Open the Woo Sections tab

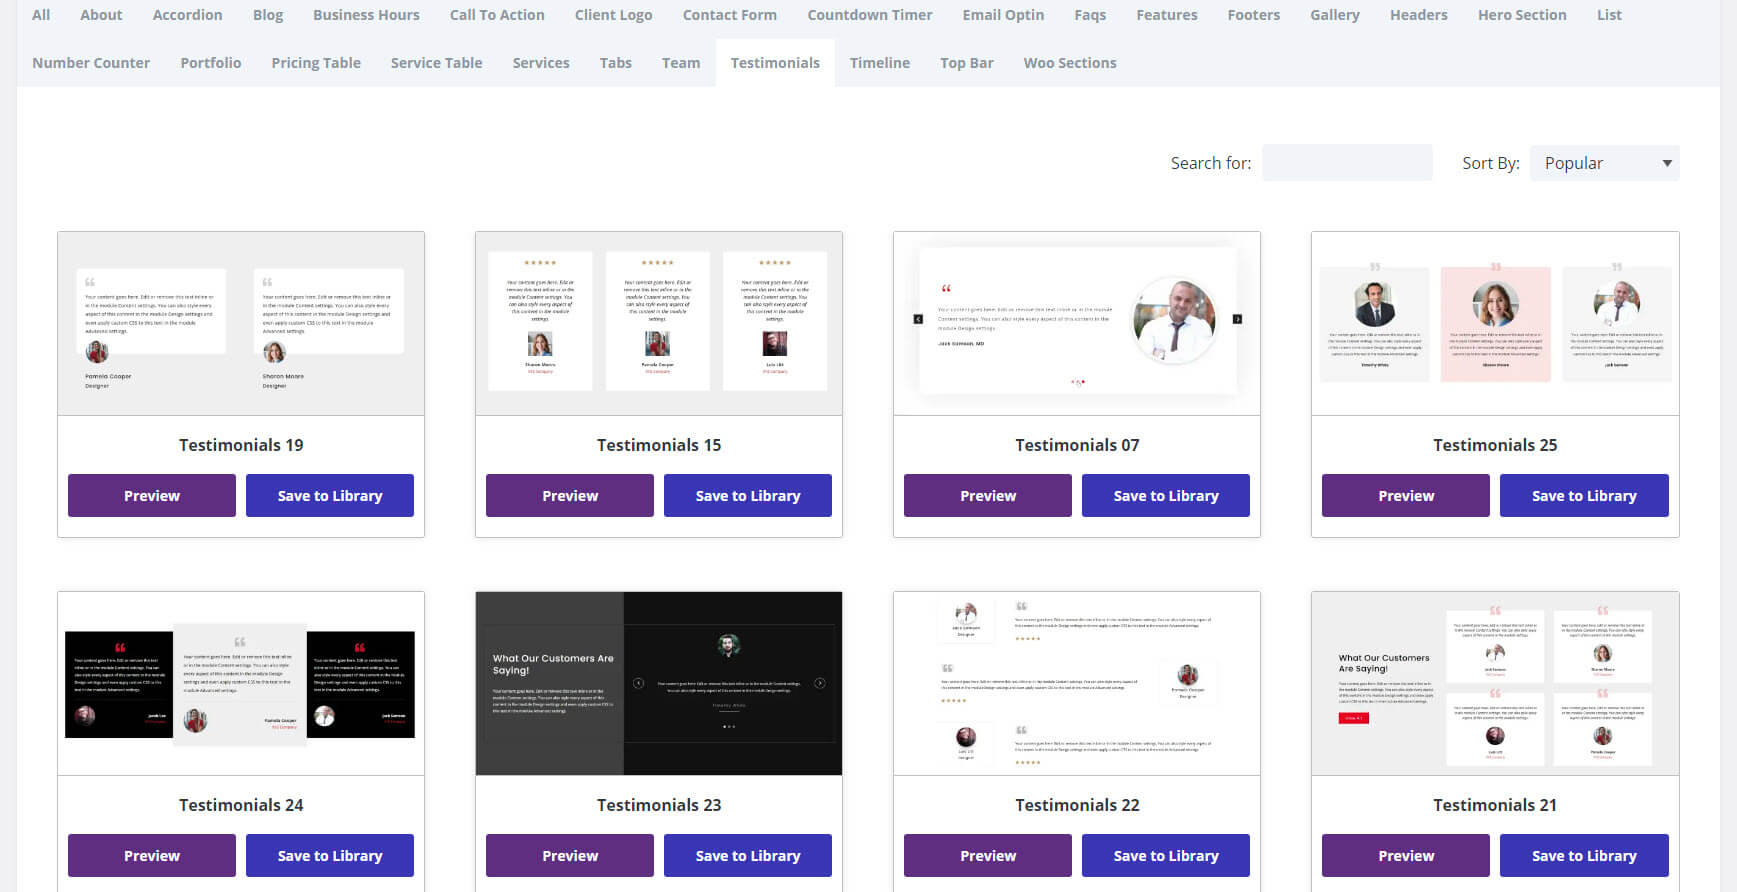click(1070, 63)
